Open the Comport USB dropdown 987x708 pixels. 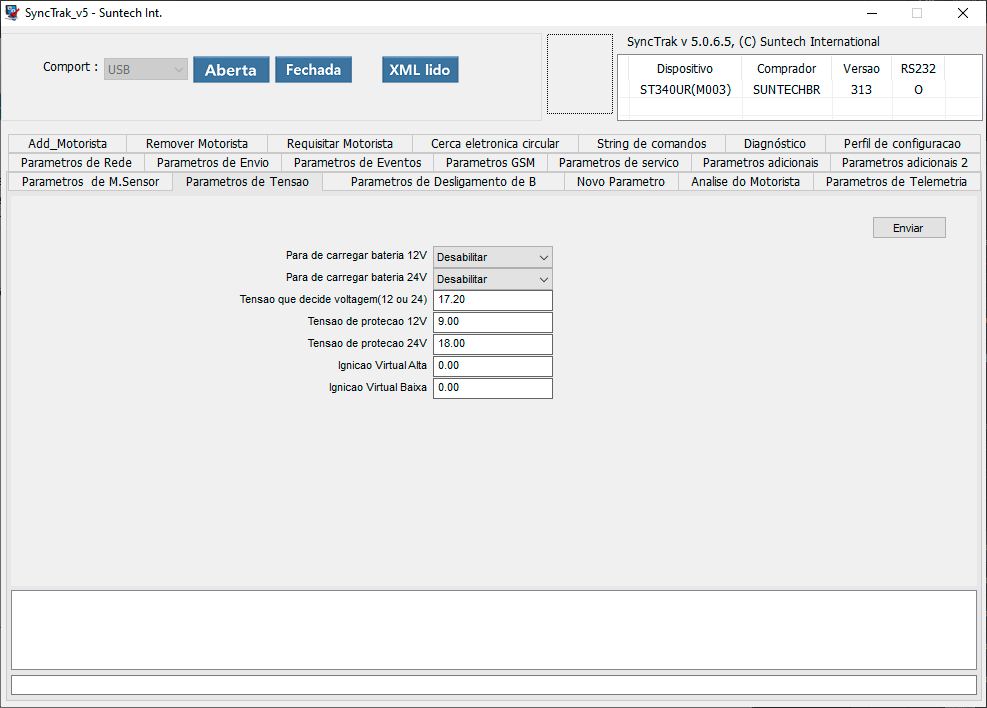tap(145, 69)
